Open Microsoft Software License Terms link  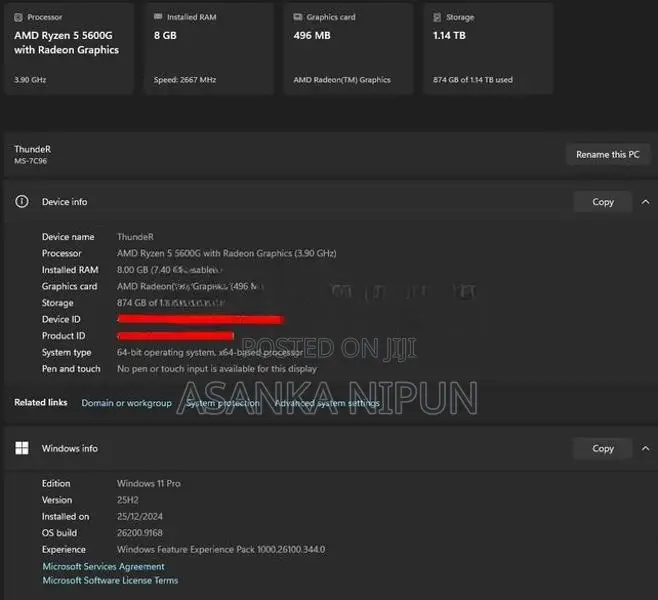click(110, 580)
